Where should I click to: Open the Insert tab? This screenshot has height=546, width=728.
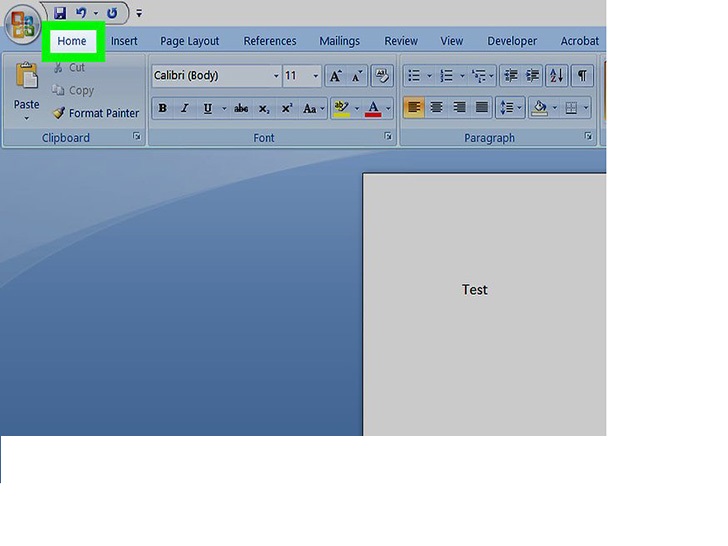[x=124, y=41]
